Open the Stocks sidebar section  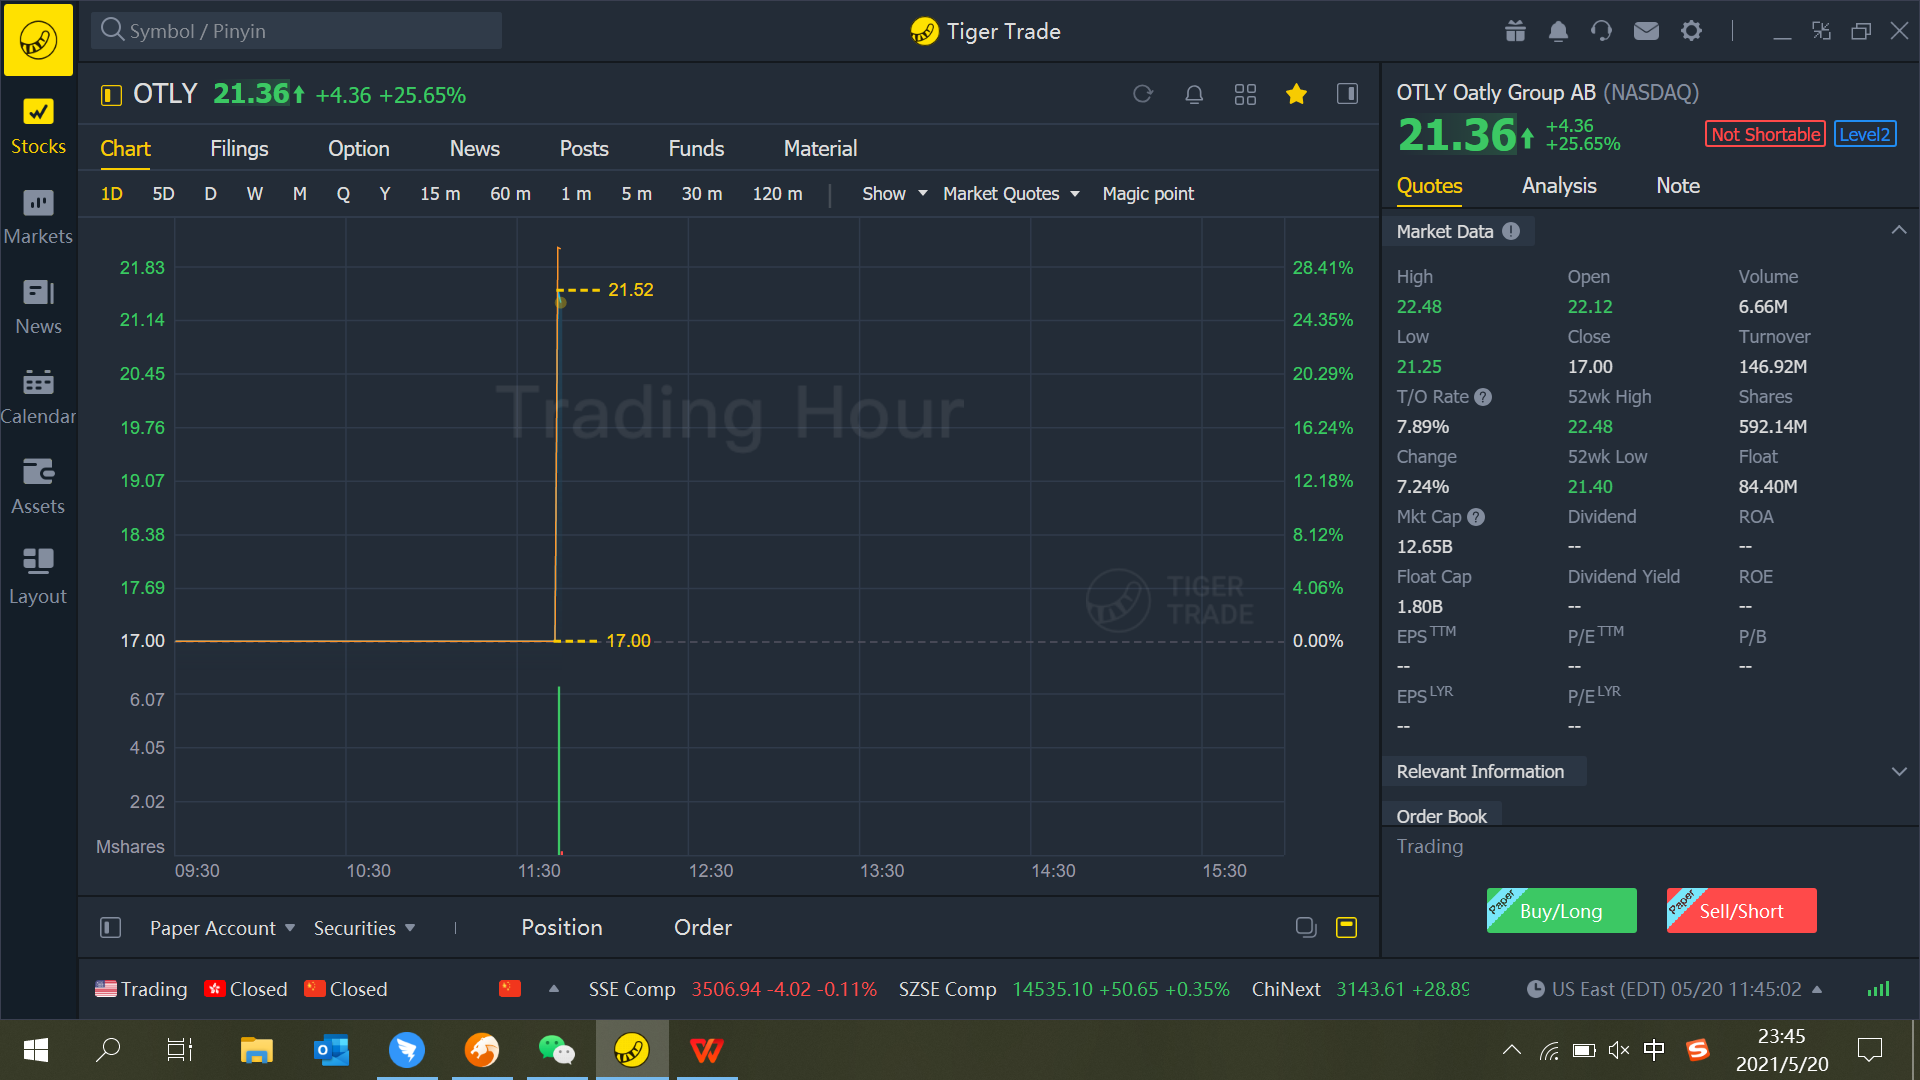coord(38,127)
